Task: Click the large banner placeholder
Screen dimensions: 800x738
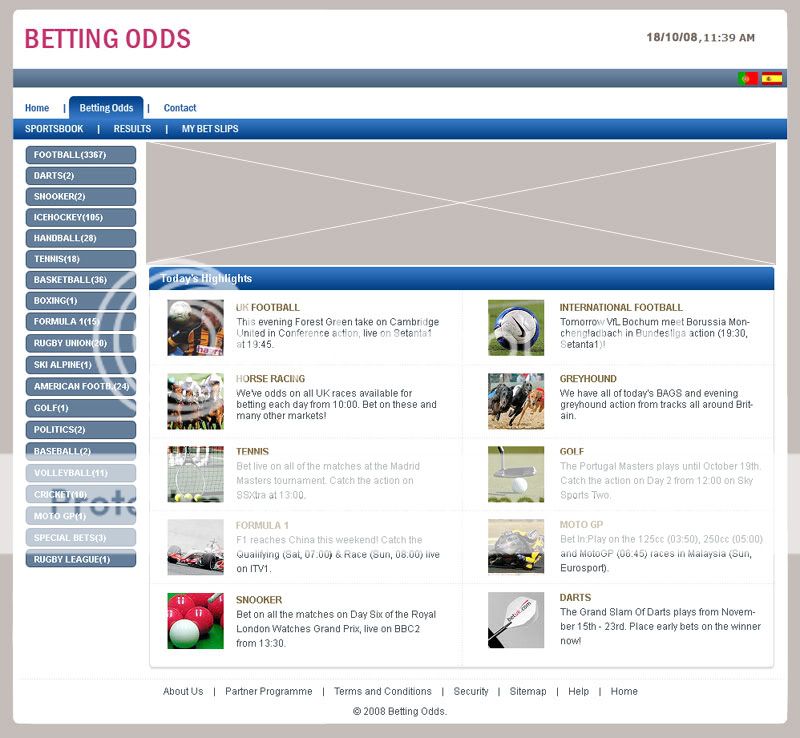Action: pos(461,203)
